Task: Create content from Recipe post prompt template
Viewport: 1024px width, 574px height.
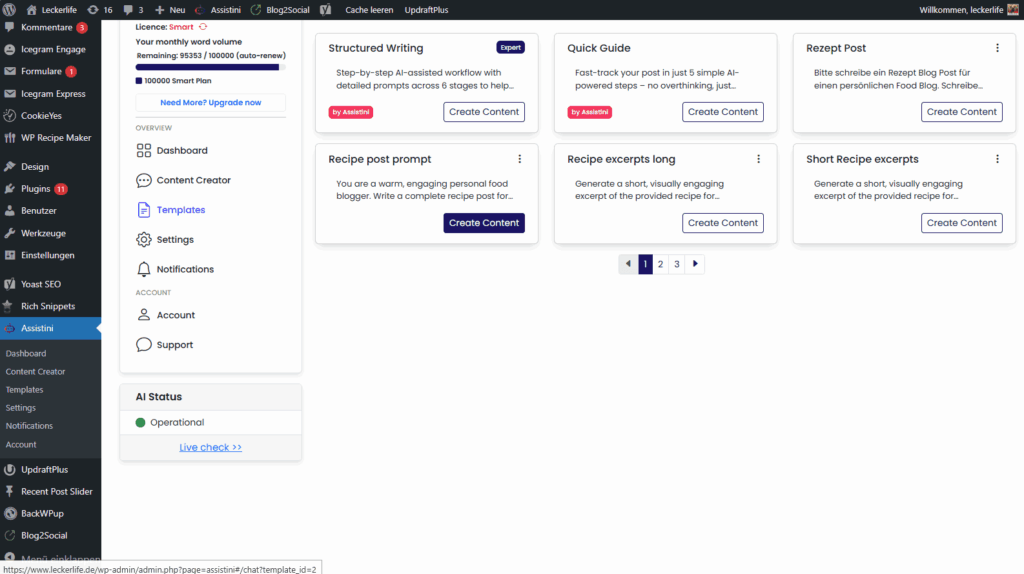Action: click(x=484, y=223)
